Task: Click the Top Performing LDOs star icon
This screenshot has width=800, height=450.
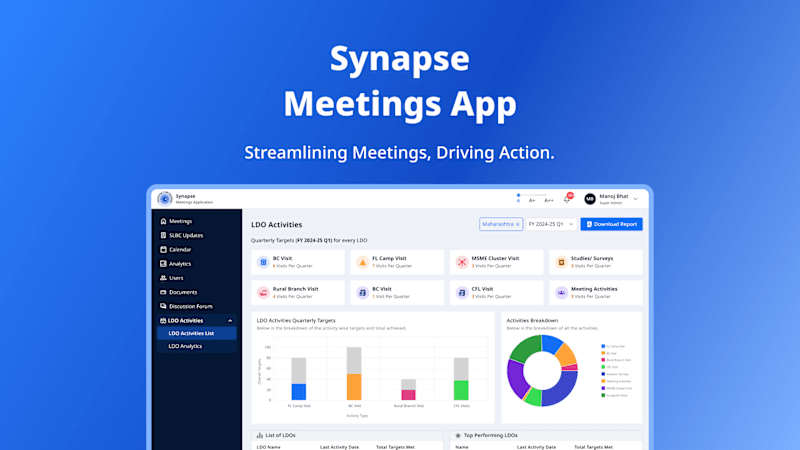Action: (x=458, y=436)
